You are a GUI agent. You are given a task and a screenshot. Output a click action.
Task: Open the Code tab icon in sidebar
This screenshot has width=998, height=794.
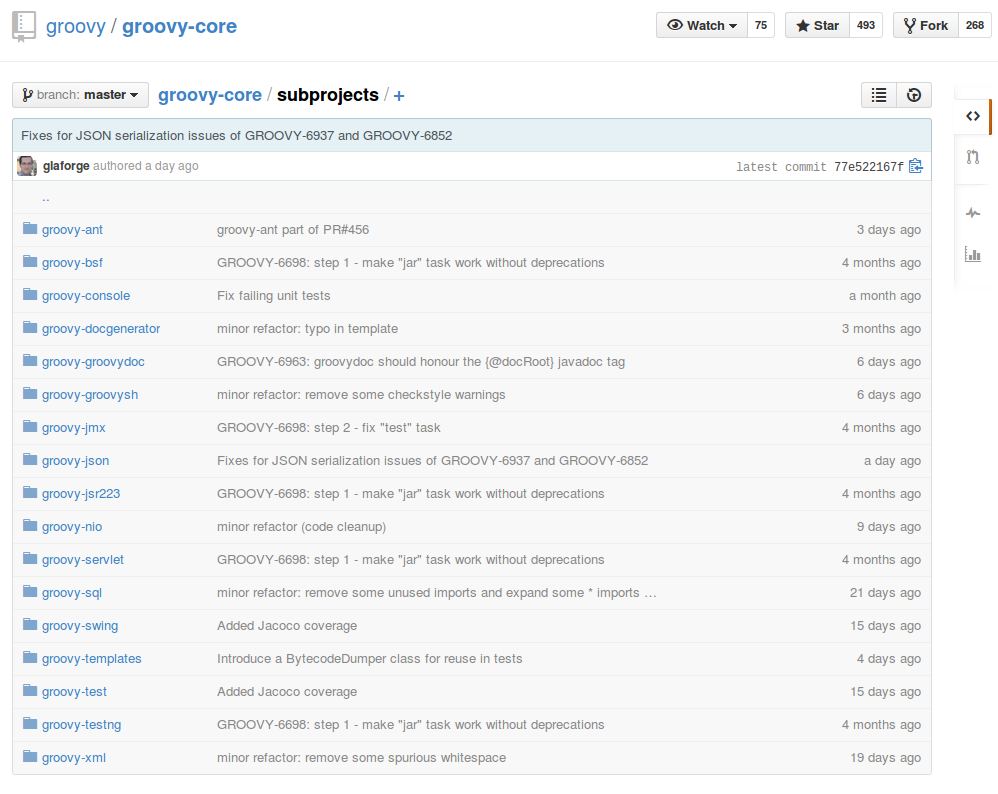pos(973,116)
